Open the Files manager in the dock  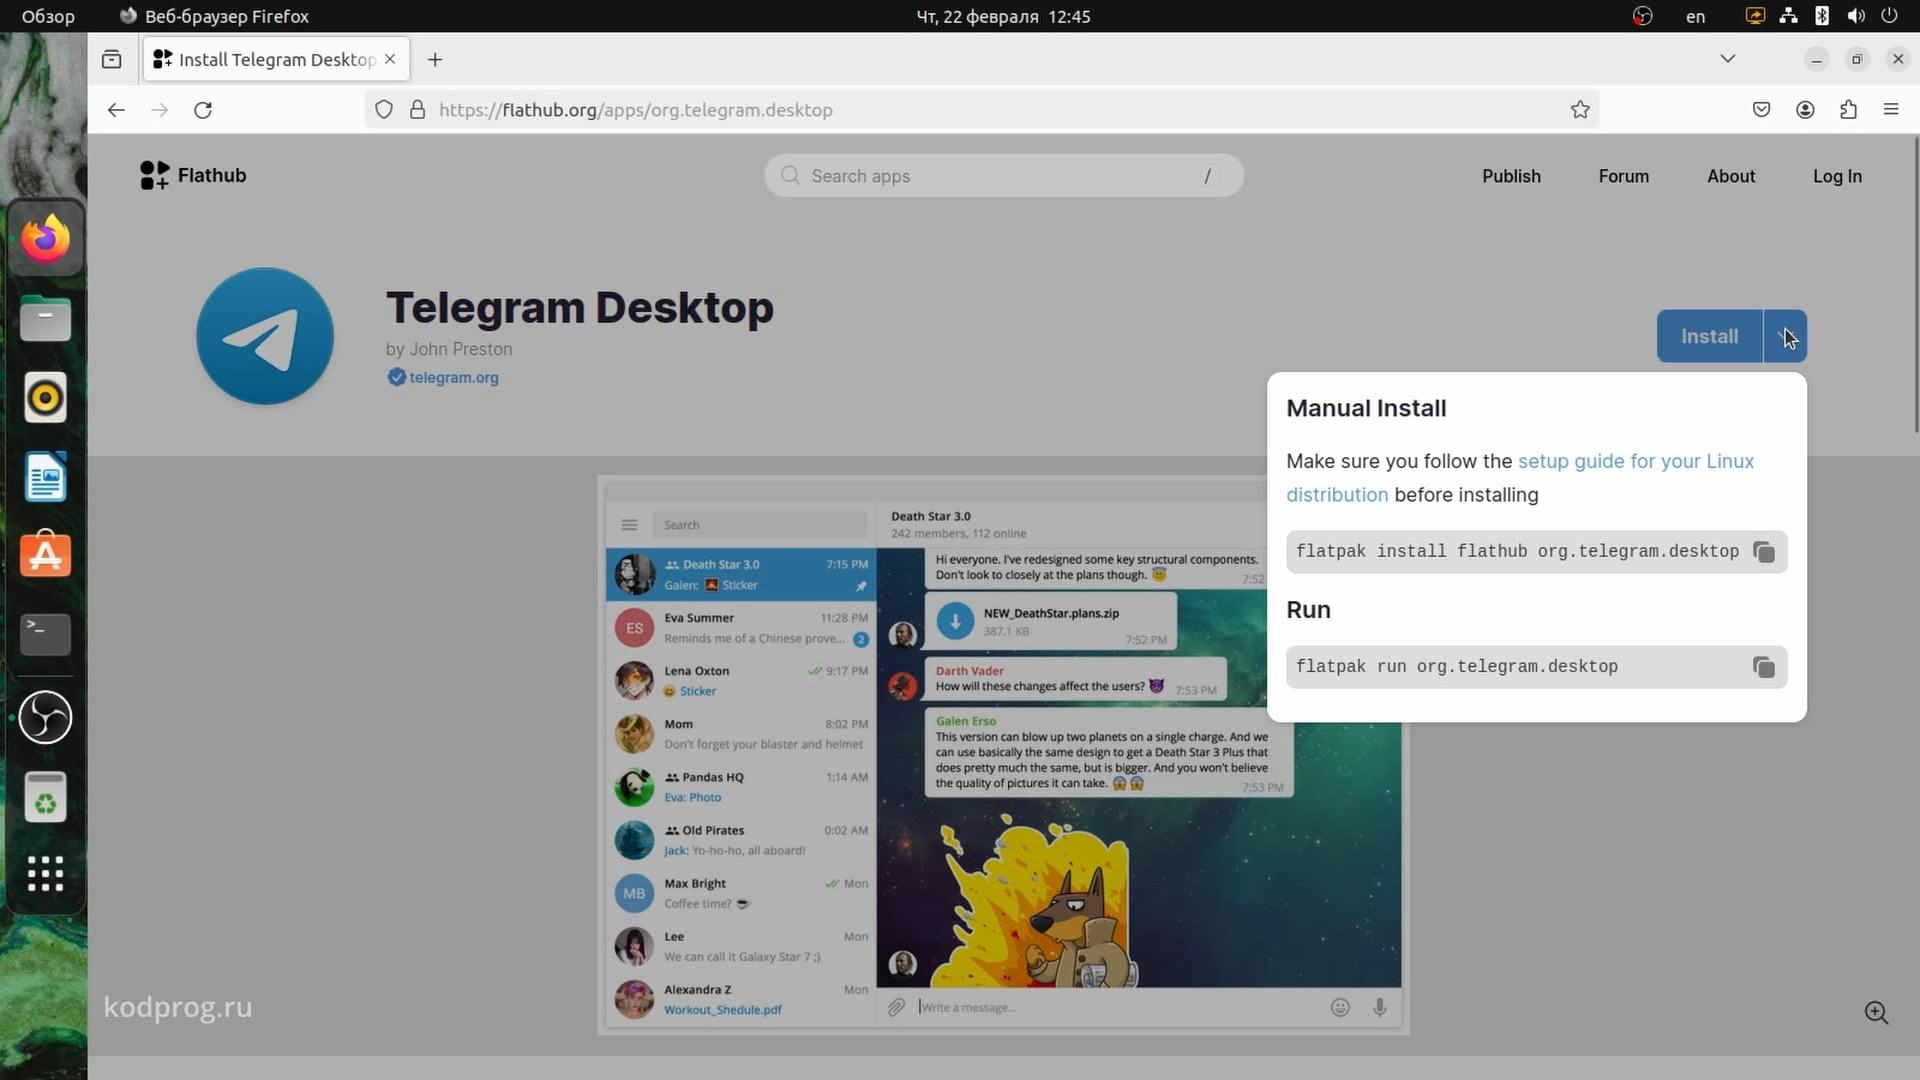tap(46, 319)
